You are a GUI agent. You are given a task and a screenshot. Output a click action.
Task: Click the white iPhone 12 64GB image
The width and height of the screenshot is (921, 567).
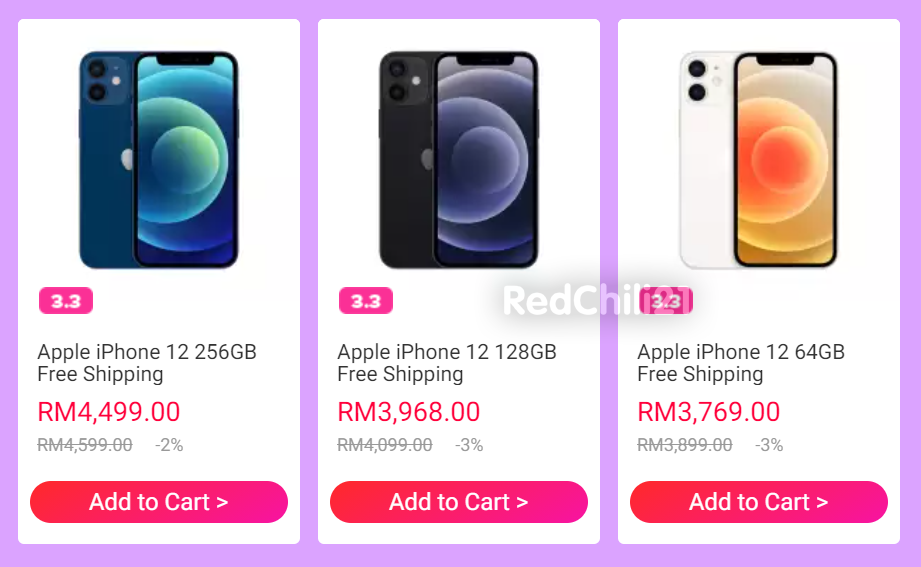click(759, 160)
